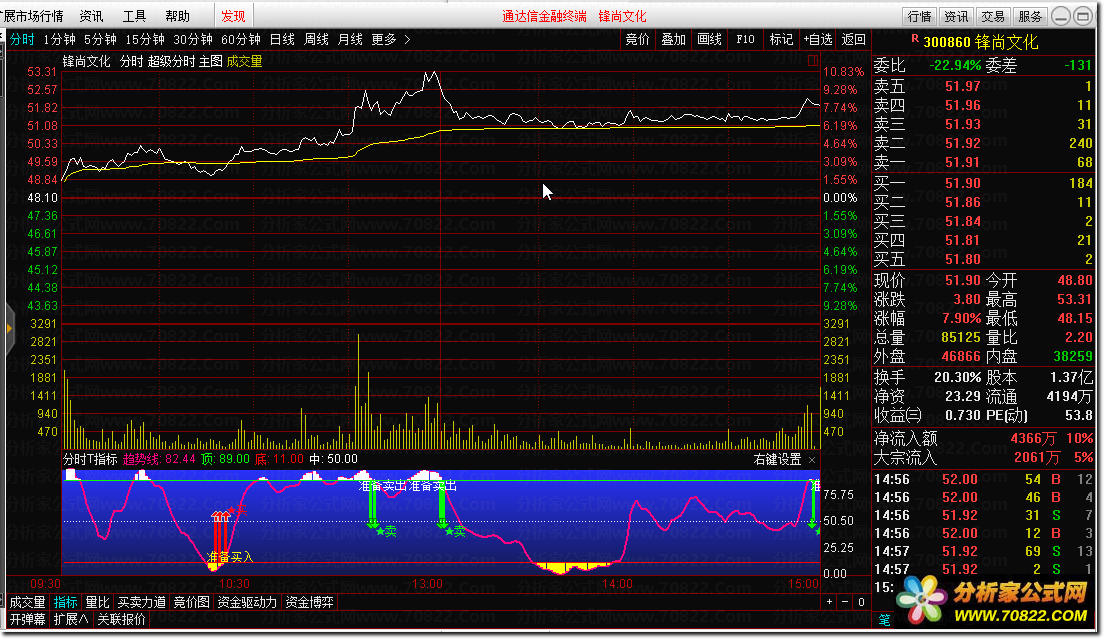Select the 资金驱动力 bottom tab

click(247, 602)
